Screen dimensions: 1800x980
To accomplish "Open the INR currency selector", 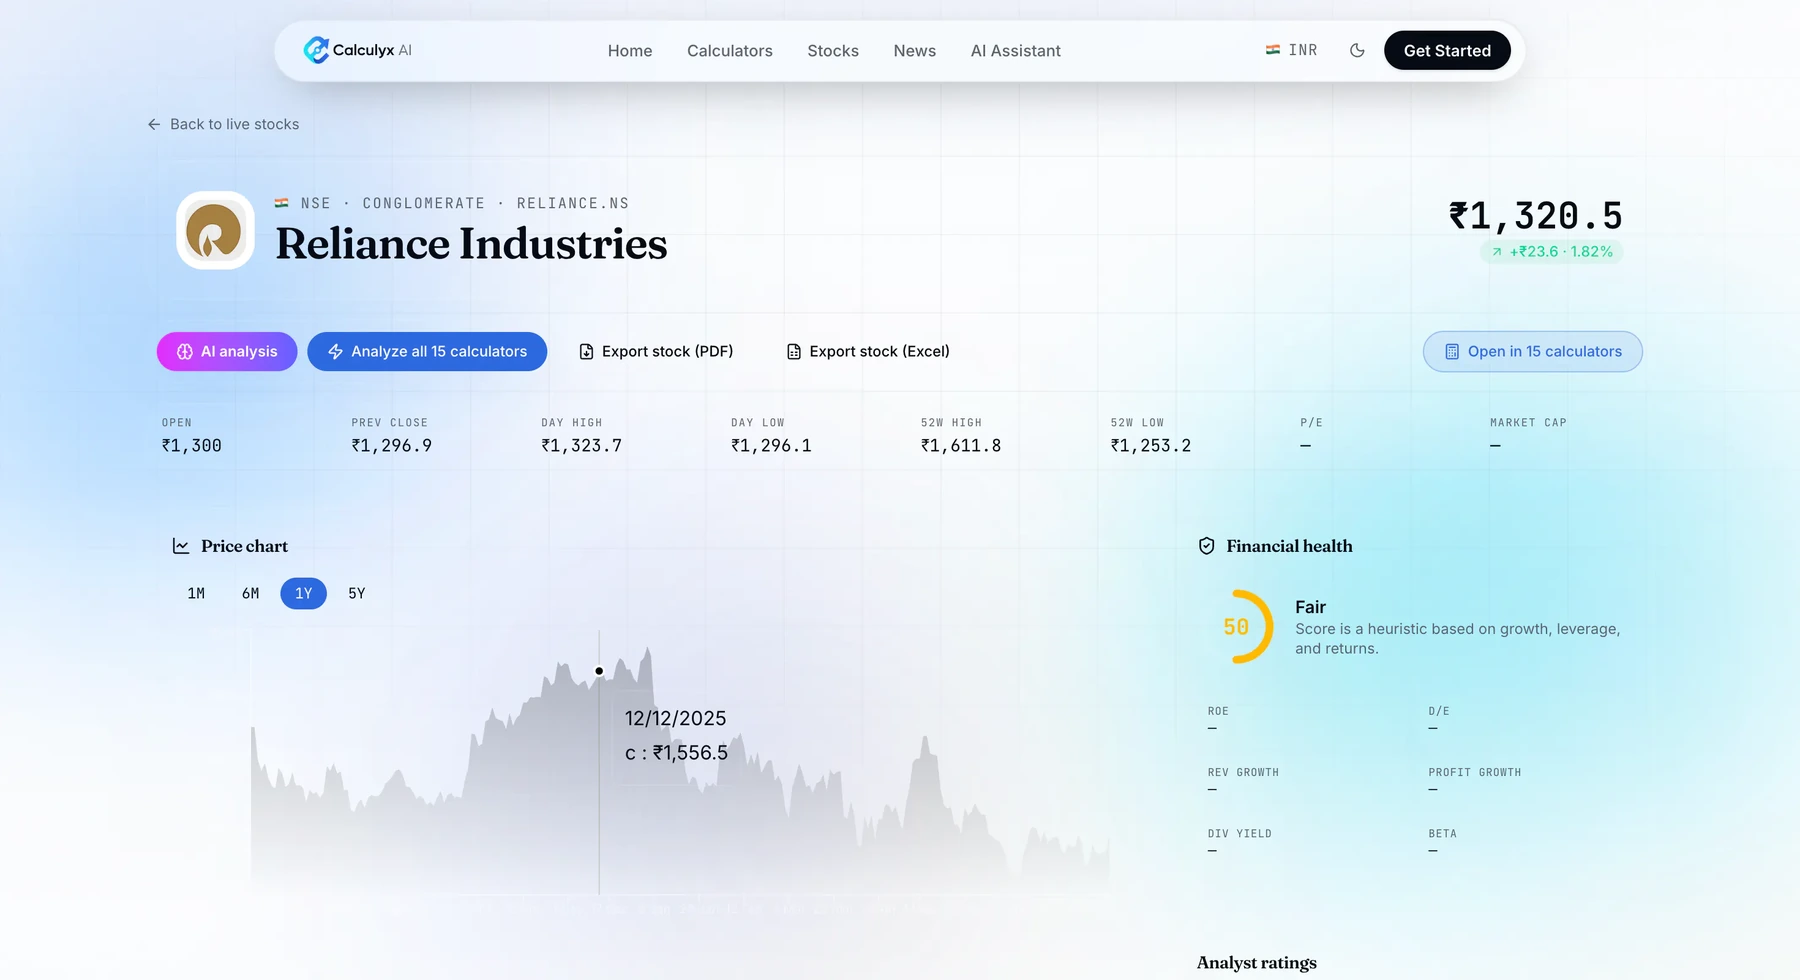I will pyautogui.click(x=1291, y=50).
